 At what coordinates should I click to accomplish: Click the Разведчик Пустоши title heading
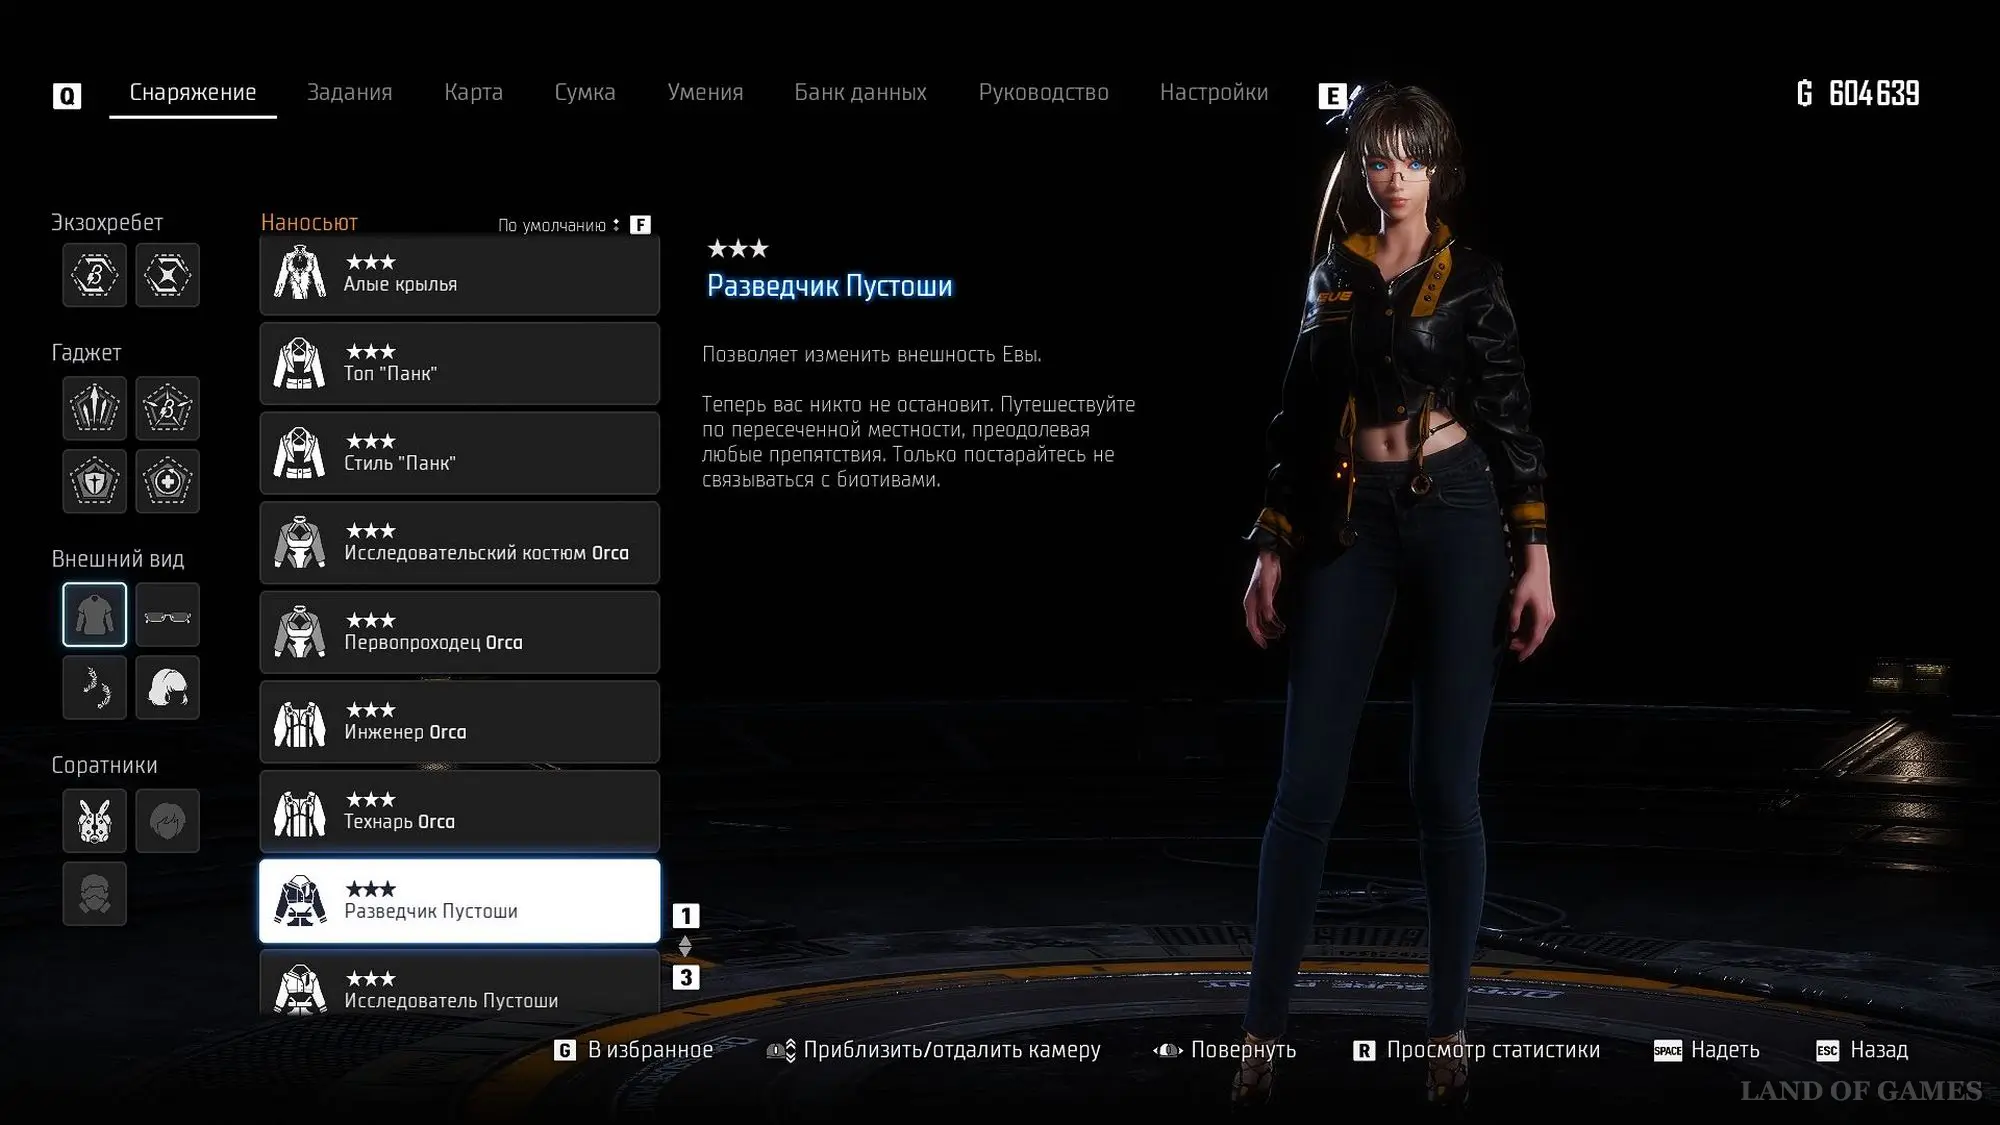tap(830, 286)
